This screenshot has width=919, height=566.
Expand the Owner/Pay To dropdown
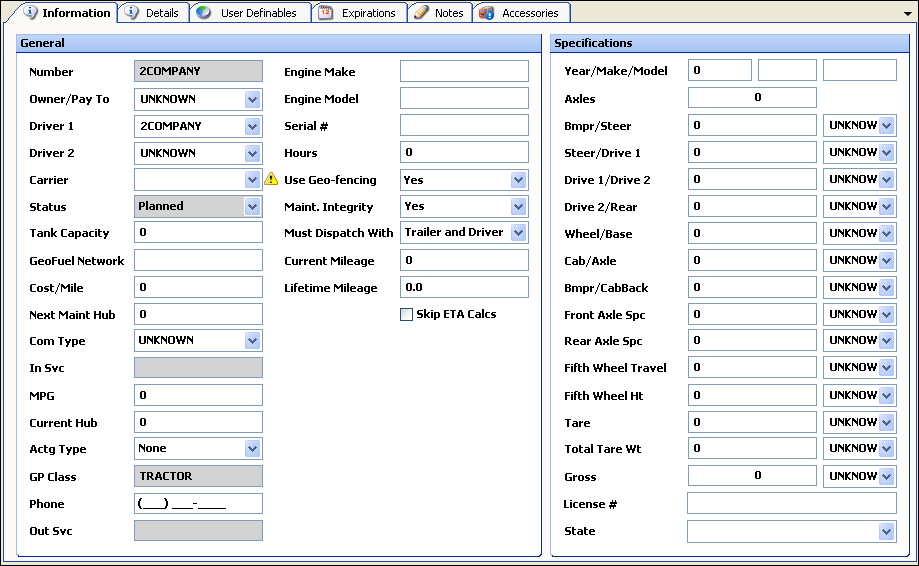(252, 100)
